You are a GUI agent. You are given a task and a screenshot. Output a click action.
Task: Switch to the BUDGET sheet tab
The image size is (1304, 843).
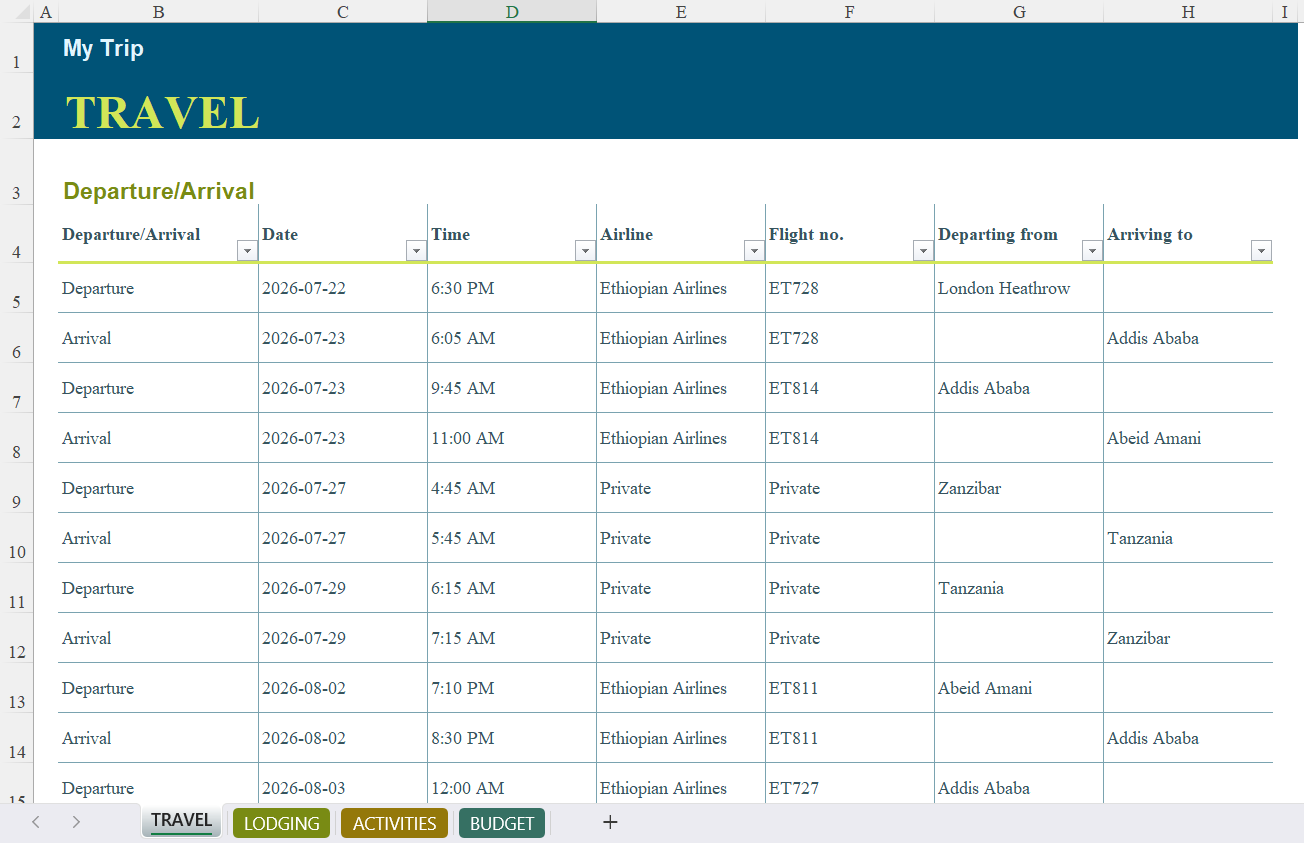[x=501, y=823]
